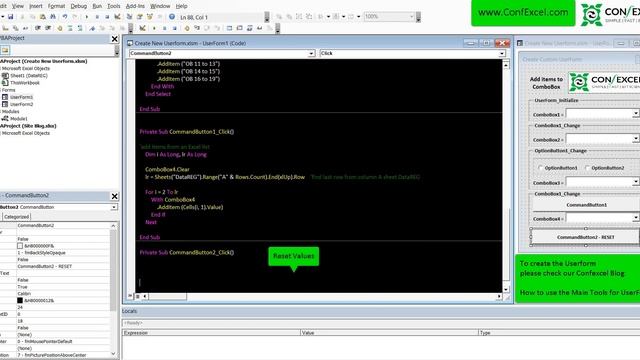Click the Outdent icon on the Edit toolbar
The width and height of the screenshot is (640, 360).
tap(48, 28)
